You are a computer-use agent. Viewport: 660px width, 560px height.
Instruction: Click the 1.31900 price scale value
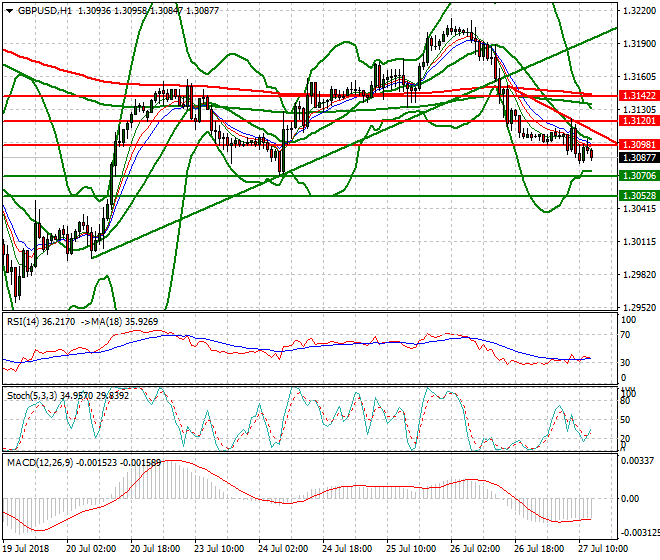(x=639, y=44)
